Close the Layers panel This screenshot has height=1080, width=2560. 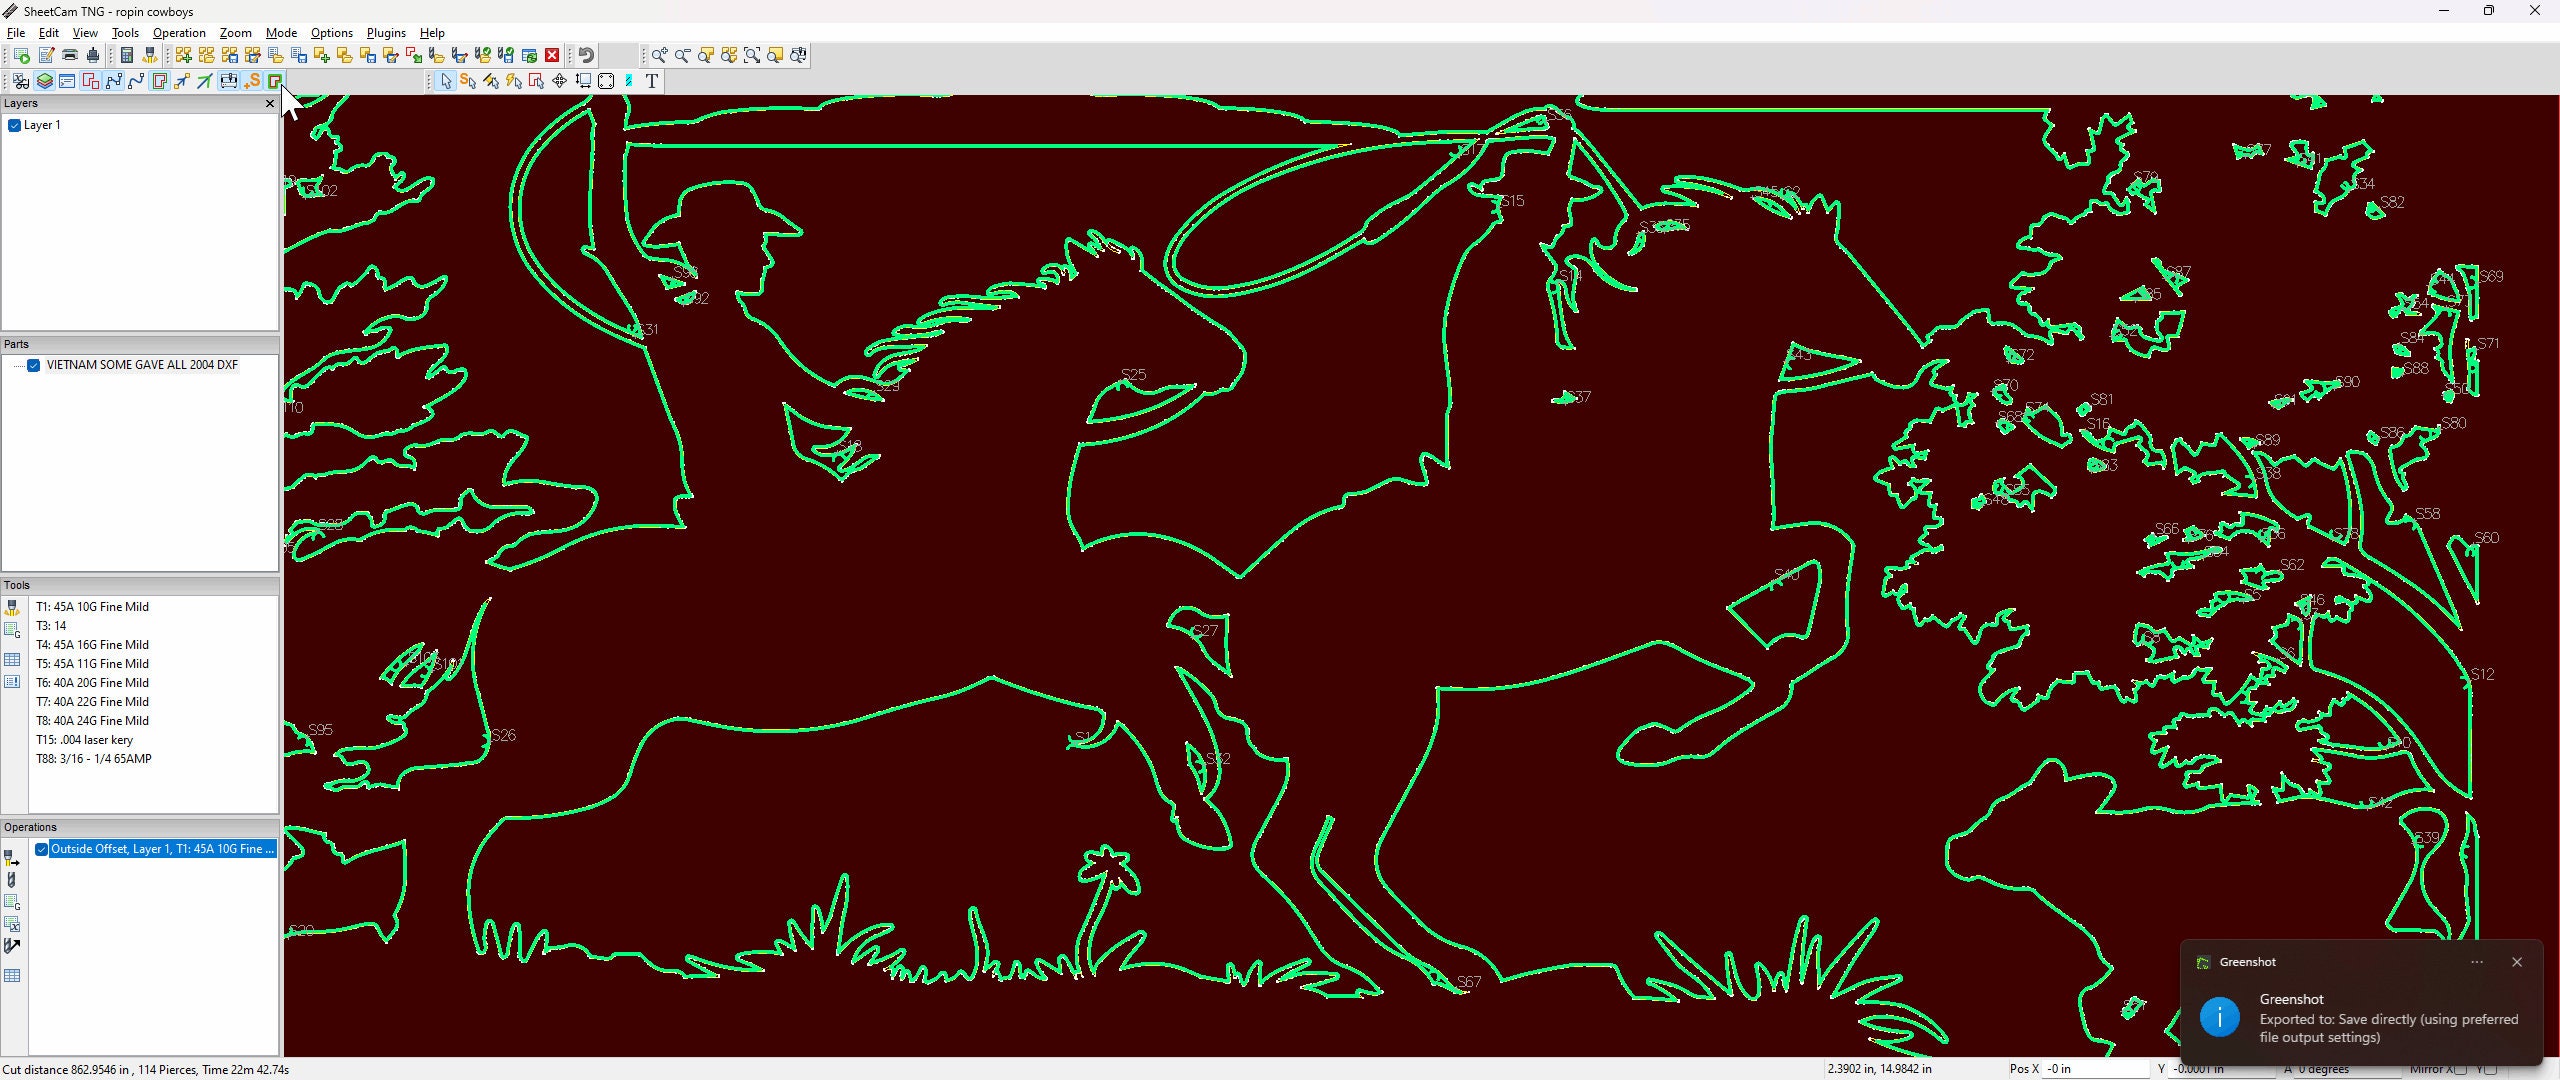click(269, 104)
